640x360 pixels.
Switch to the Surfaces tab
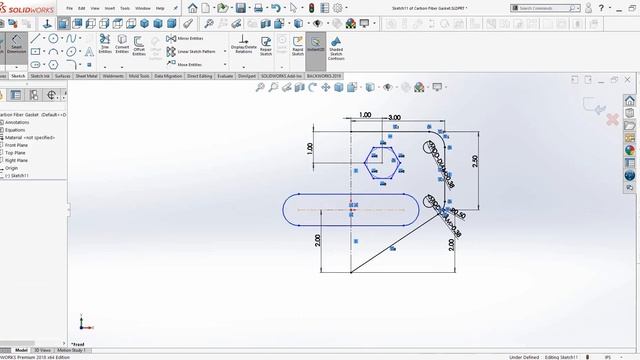tap(63, 76)
